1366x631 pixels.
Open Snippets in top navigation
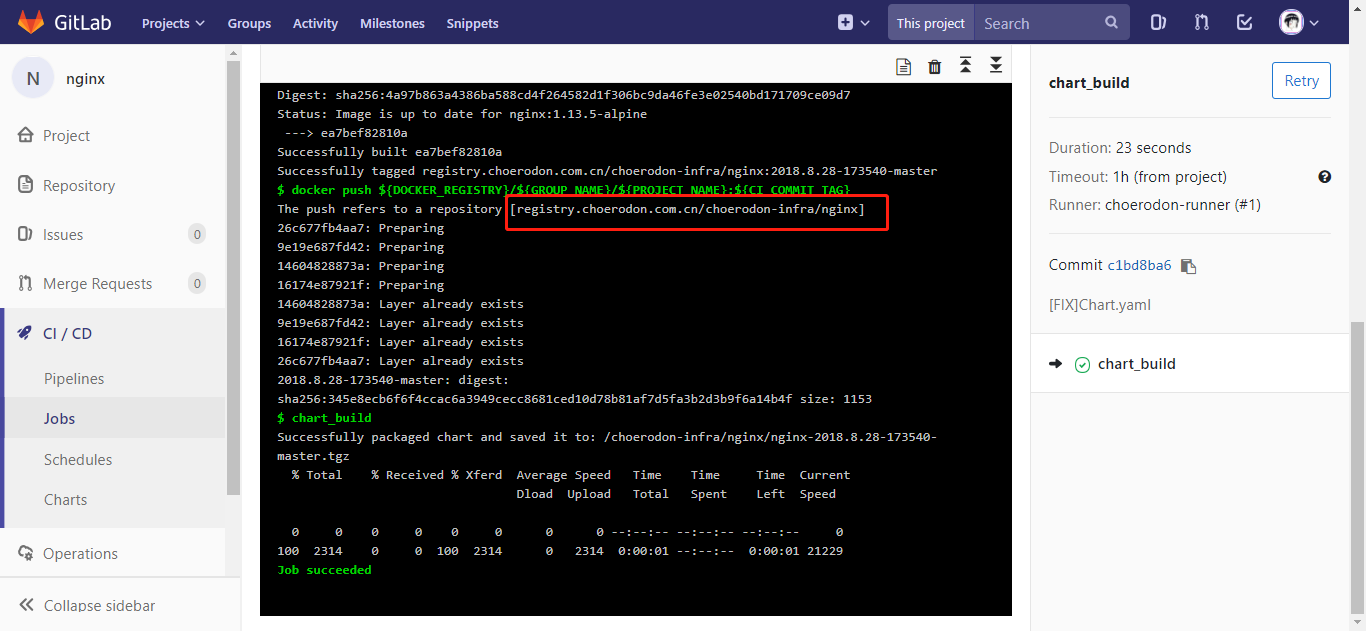pos(472,23)
